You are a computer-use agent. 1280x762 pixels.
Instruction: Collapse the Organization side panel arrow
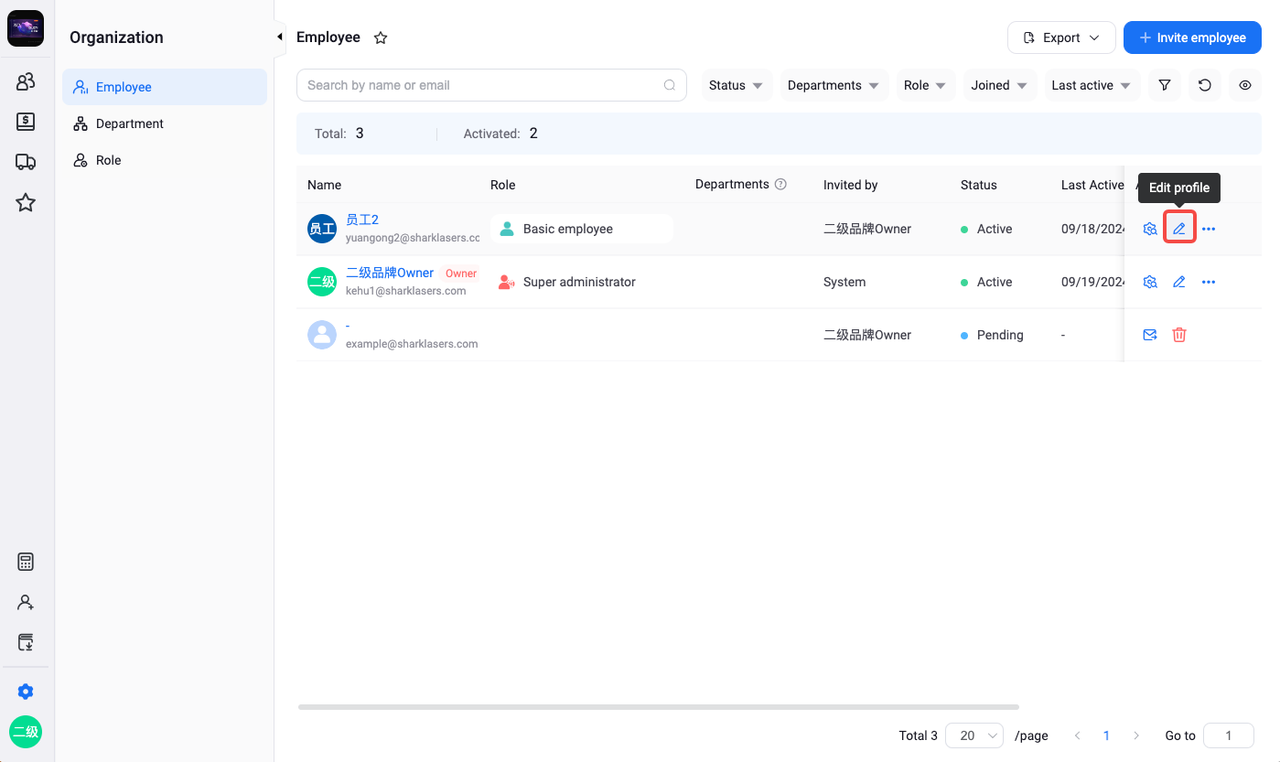click(279, 37)
